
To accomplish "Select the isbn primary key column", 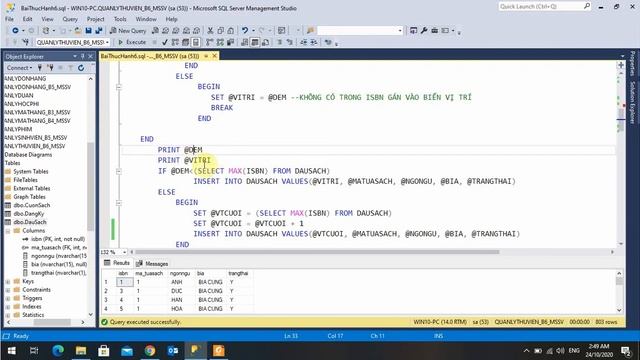I will [x=58, y=239].
